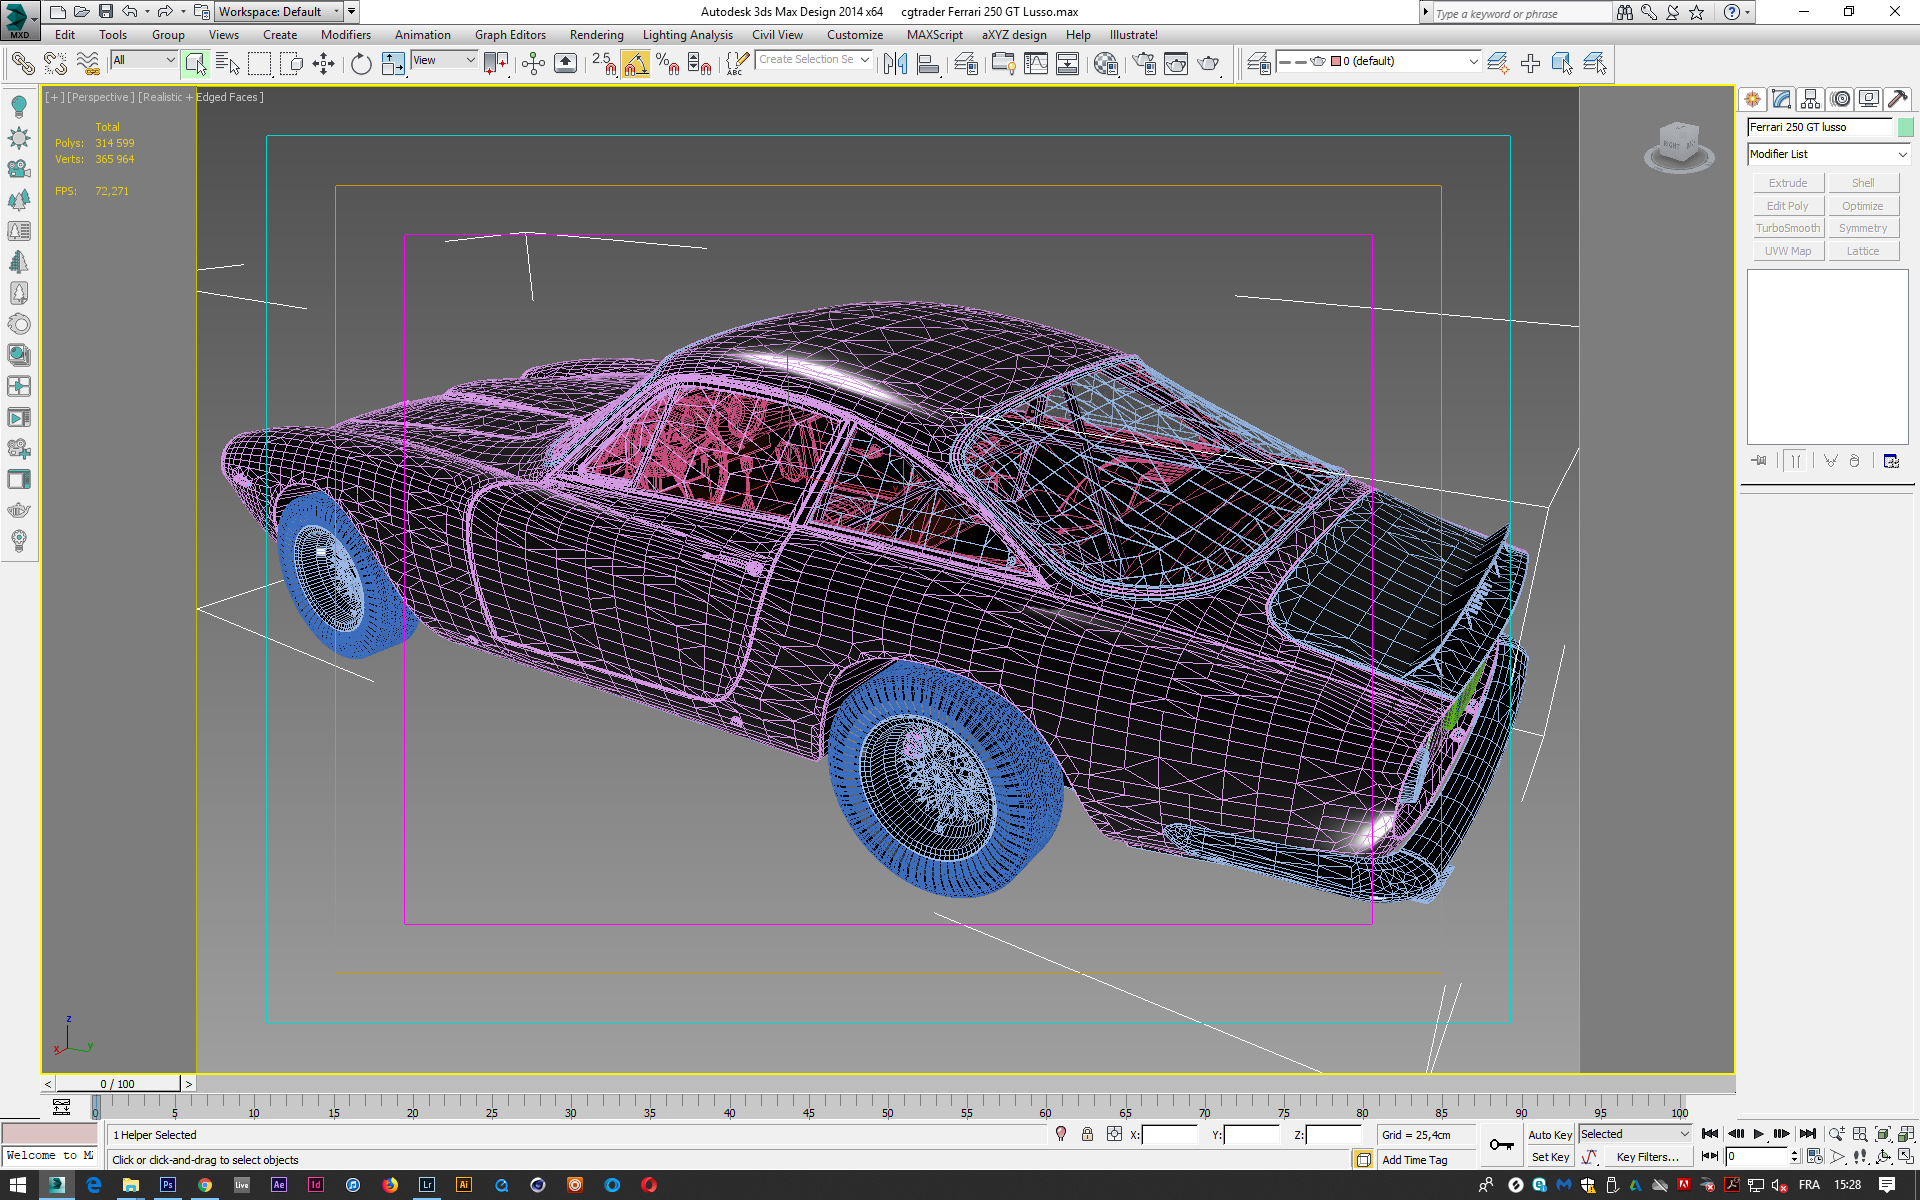This screenshot has height=1200, width=1920.
Task: Open the Lighting Analysis menu
Action: [x=687, y=35]
